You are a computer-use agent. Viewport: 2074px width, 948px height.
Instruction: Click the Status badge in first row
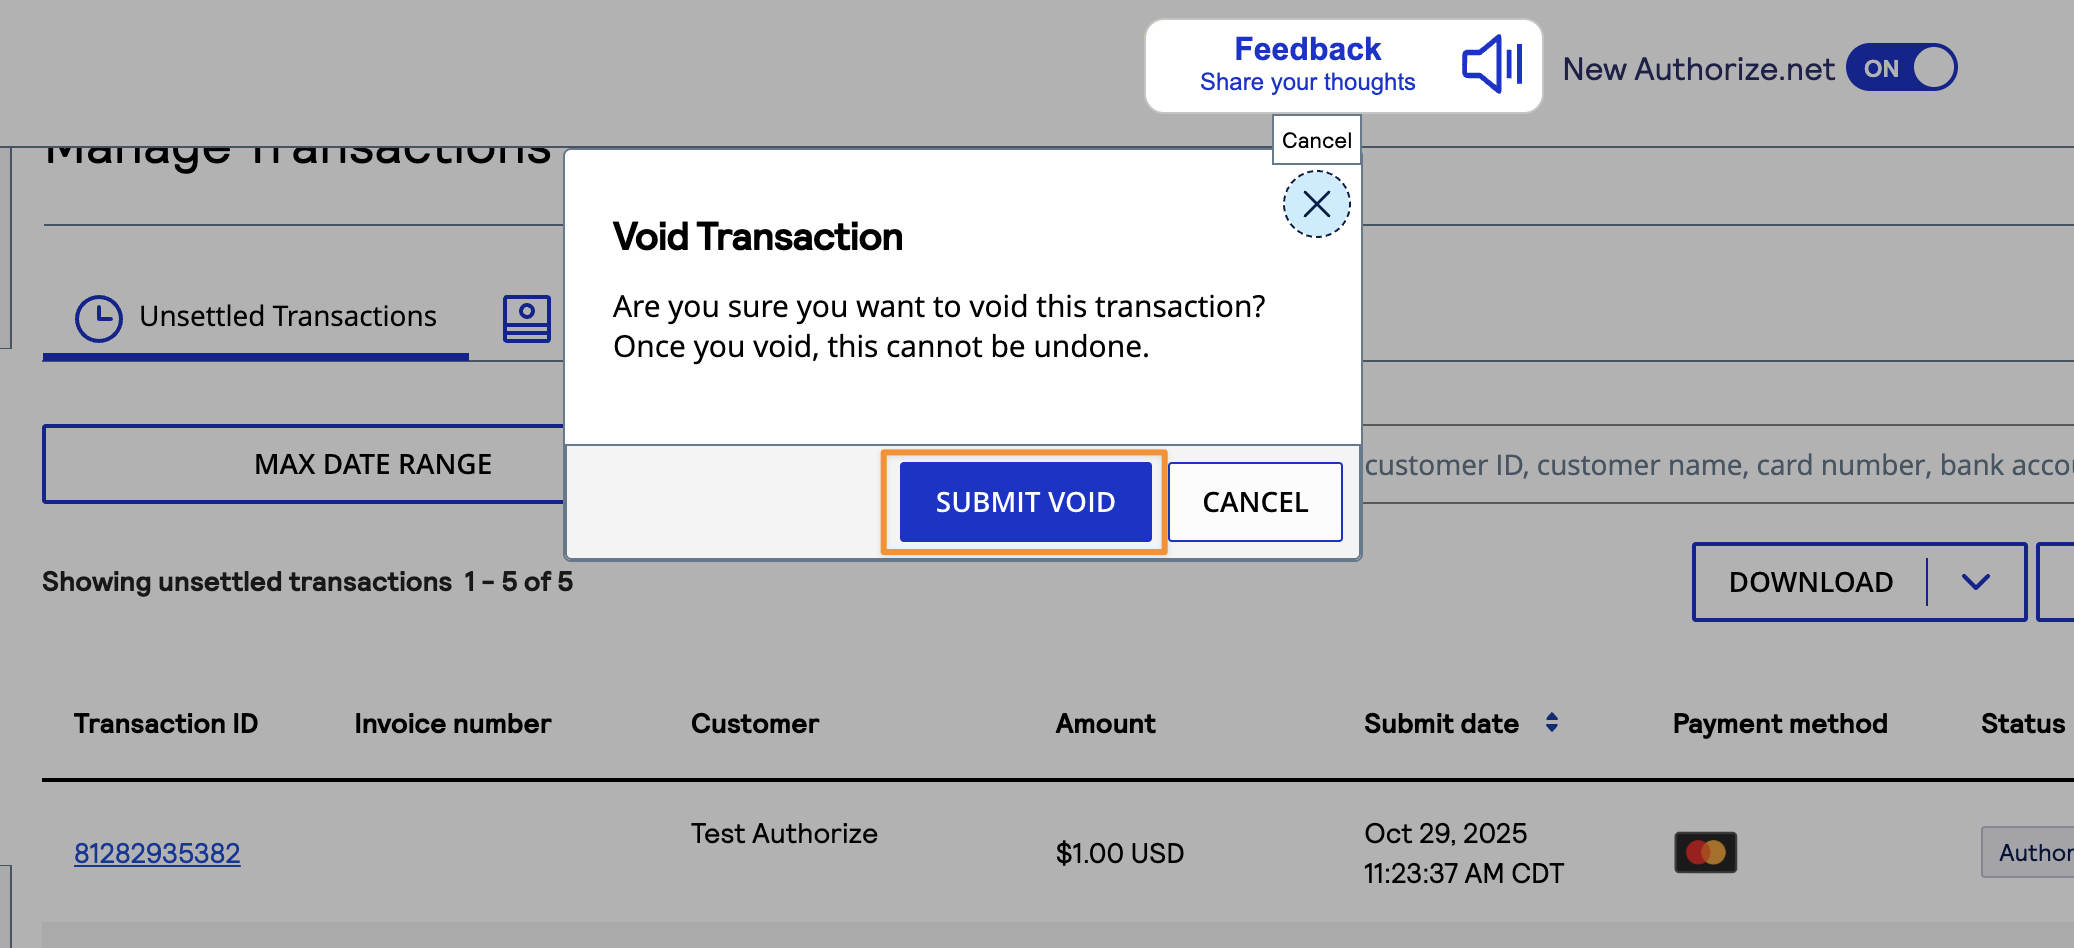[x=2030, y=853]
